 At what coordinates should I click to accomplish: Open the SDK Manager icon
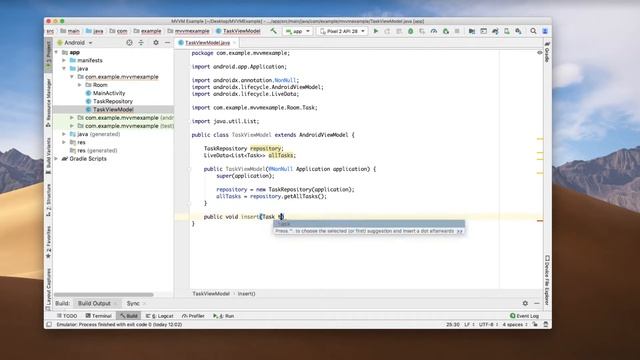click(518, 31)
